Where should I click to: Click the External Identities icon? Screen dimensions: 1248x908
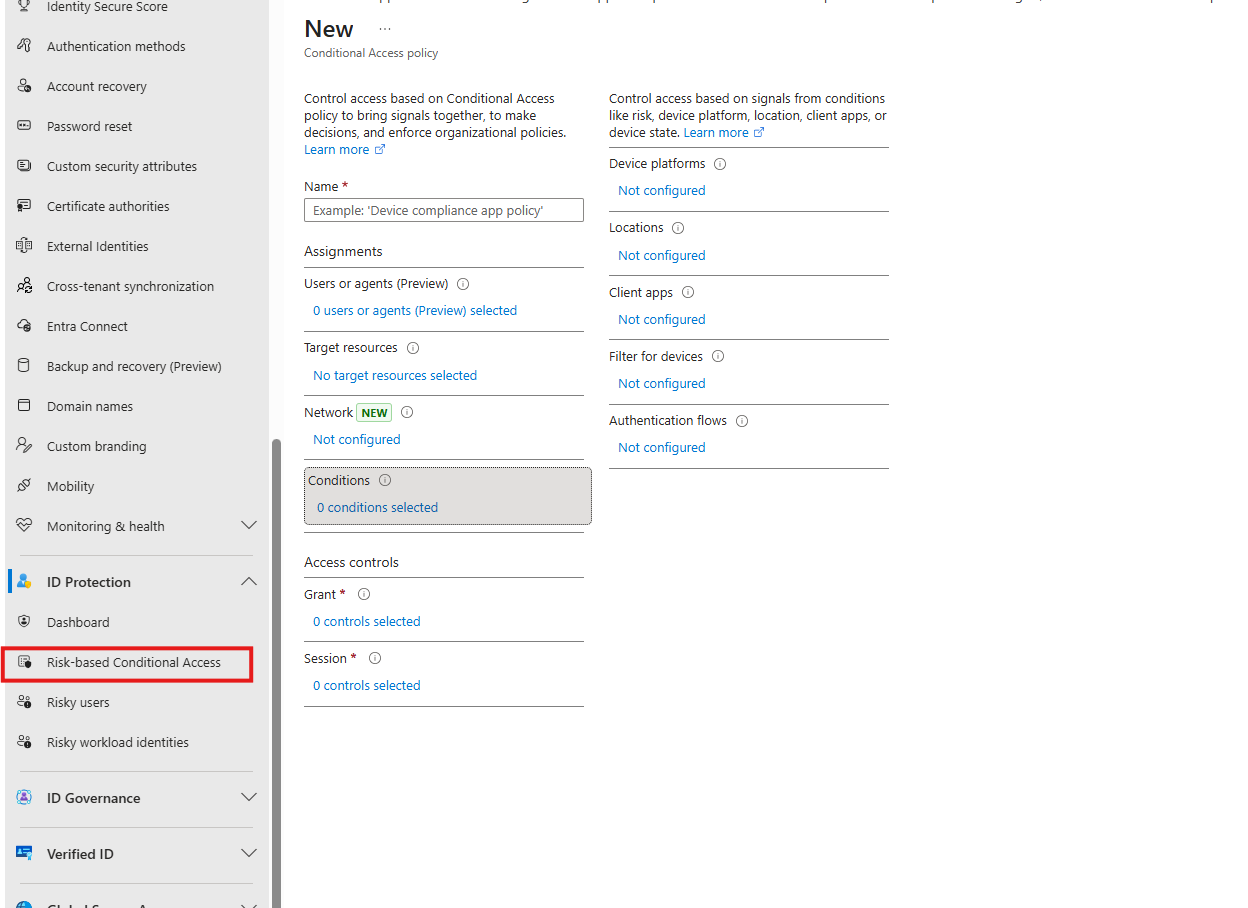coord(25,246)
